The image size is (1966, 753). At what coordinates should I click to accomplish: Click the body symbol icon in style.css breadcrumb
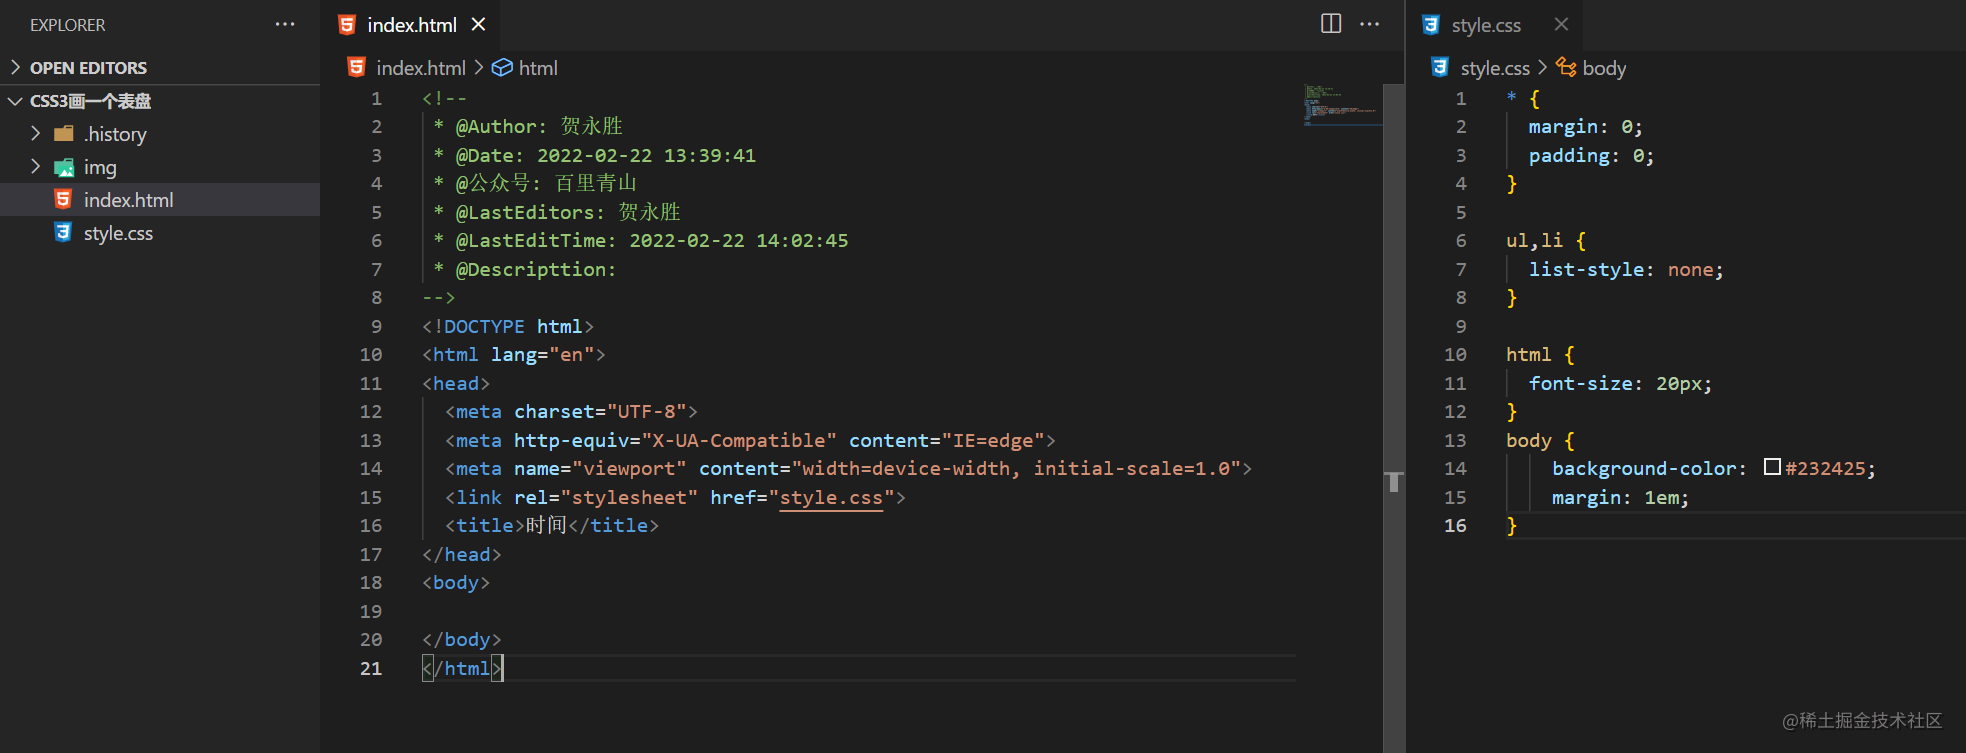coord(1566,67)
